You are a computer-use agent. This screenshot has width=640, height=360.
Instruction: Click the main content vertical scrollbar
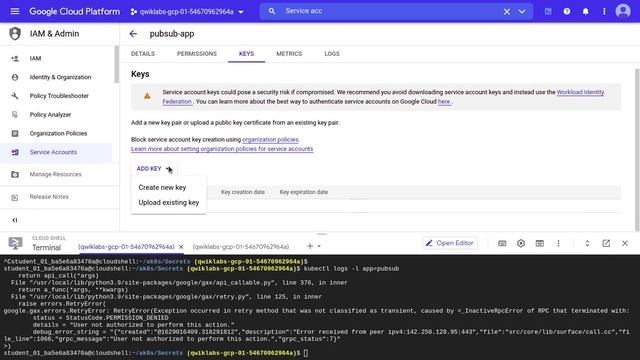637,150
